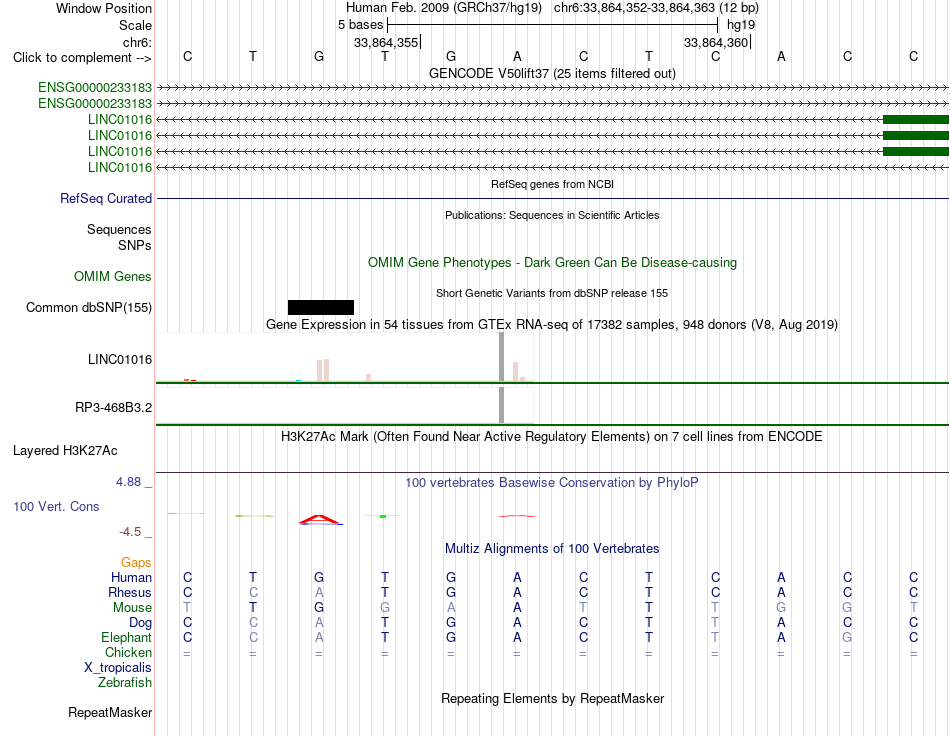This screenshot has height=736, width=950.
Task: Click the GTEx Gene Expression track title
Action: pos(552,324)
